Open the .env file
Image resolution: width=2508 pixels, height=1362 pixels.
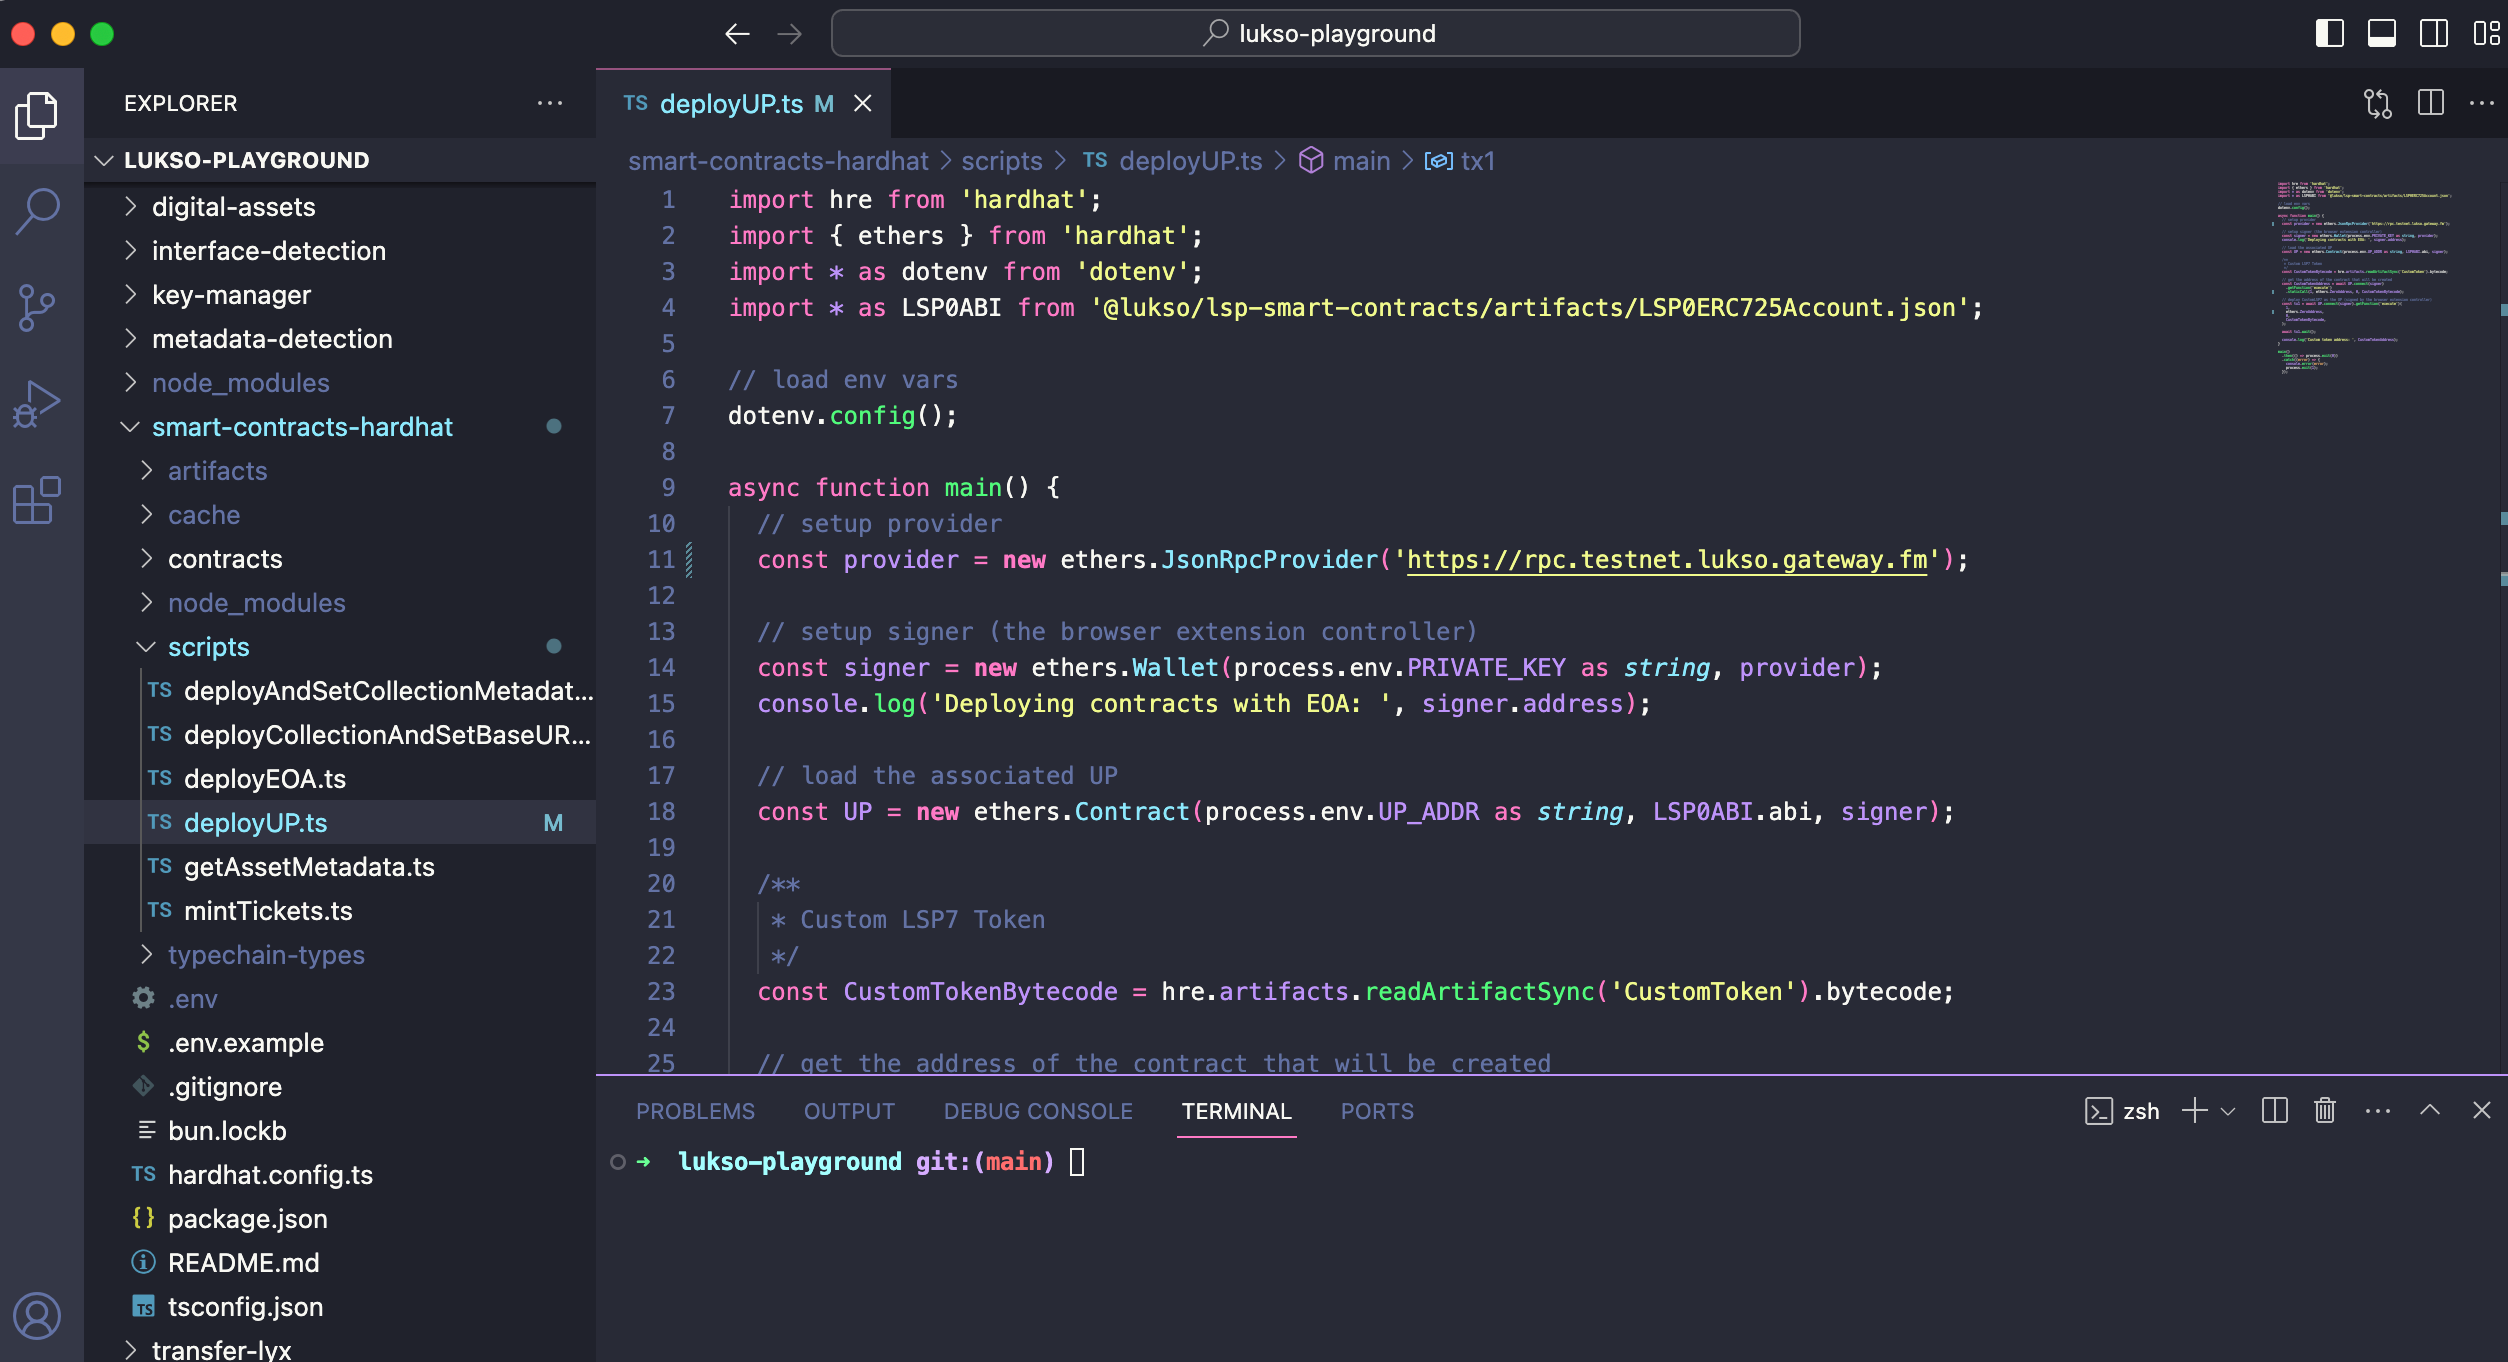pyautogui.click(x=340, y=999)
